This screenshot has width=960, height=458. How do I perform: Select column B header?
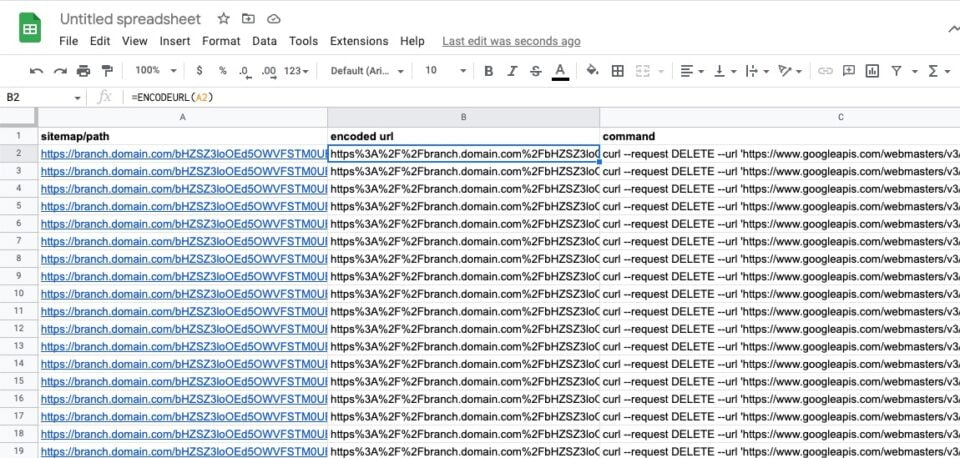(463, 117)
